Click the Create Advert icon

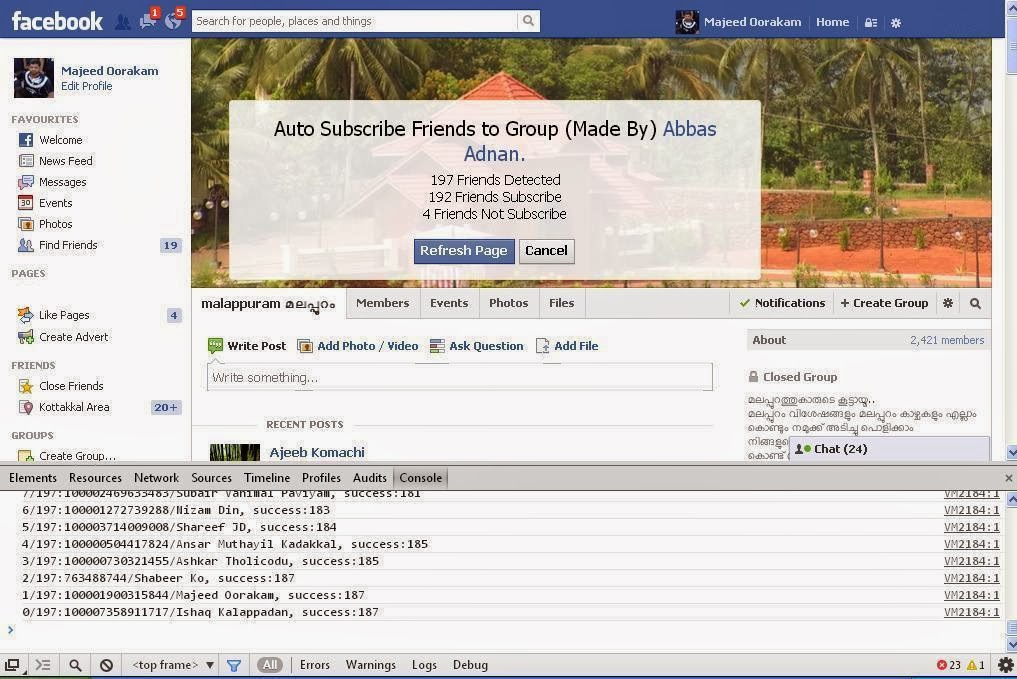pyautogui.click(x=26, y=337)
